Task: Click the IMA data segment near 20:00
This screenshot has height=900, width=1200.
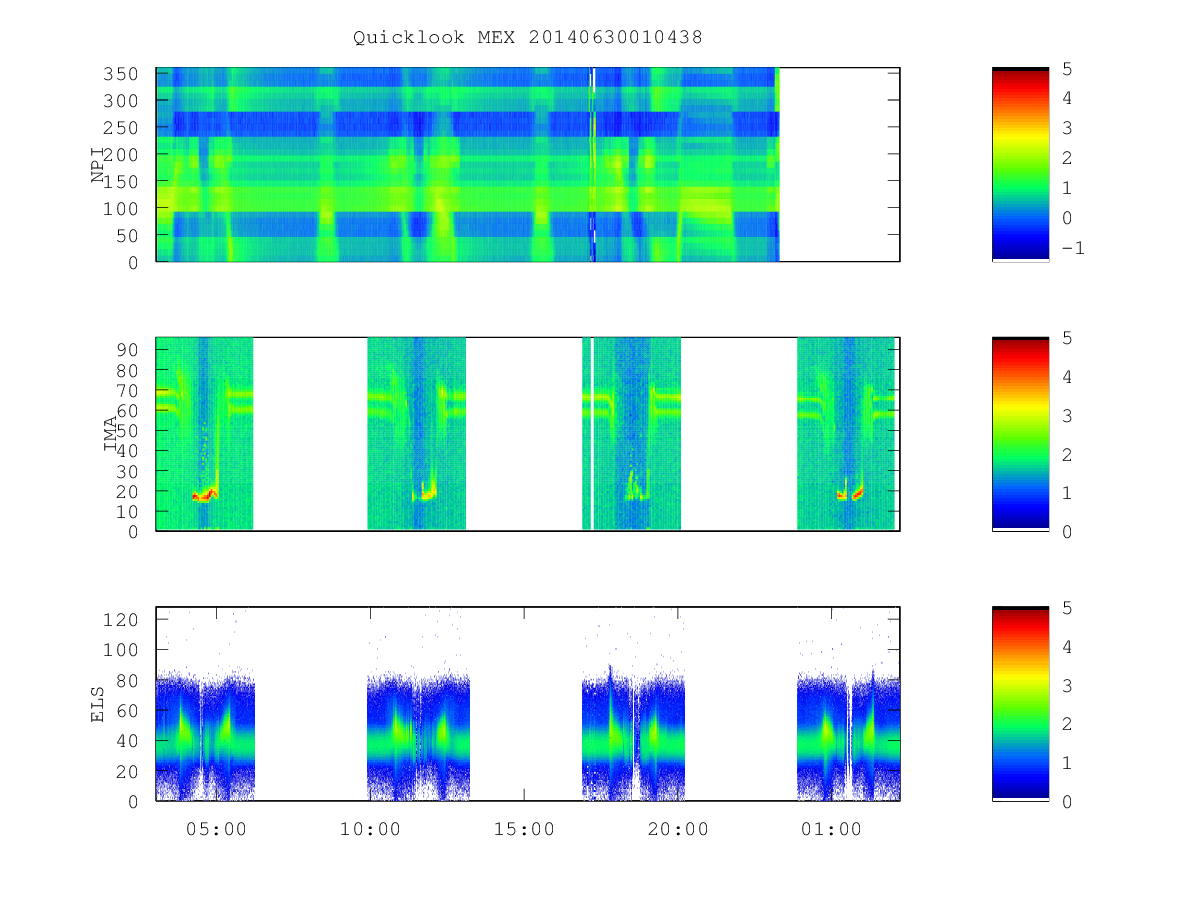Action: pyautogui.click(x=632, y=434)
